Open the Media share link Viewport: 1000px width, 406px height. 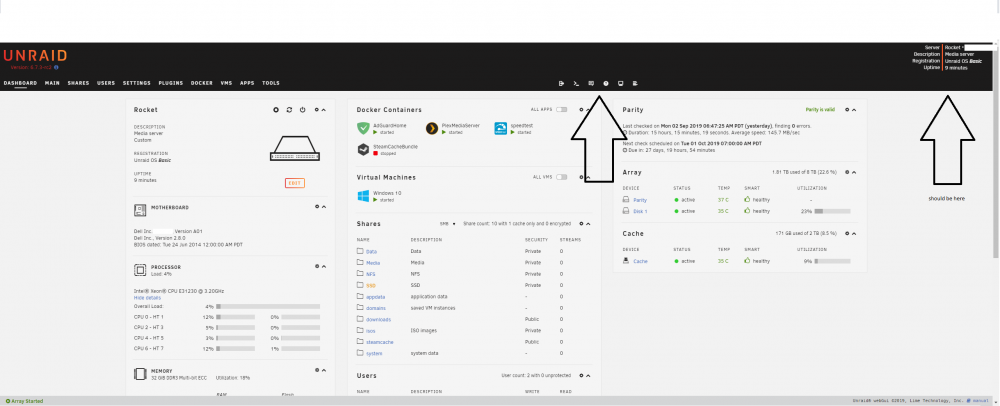tap(373, 263)
